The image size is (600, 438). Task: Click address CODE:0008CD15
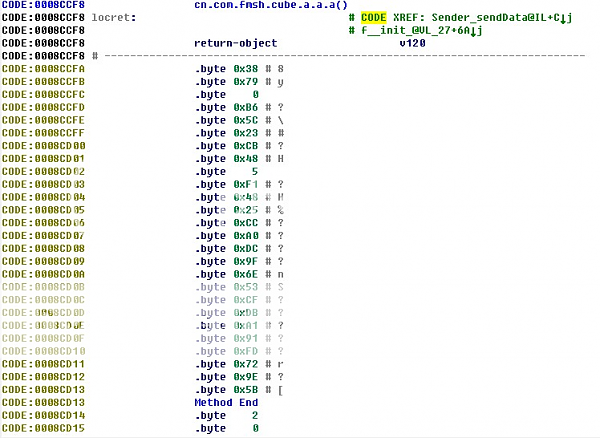(x=43, y=428)
